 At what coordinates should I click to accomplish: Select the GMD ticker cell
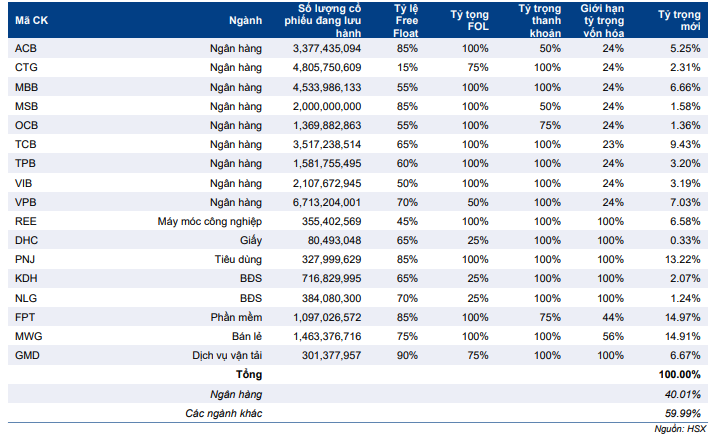pyautogui.click(x=27, y=355)
